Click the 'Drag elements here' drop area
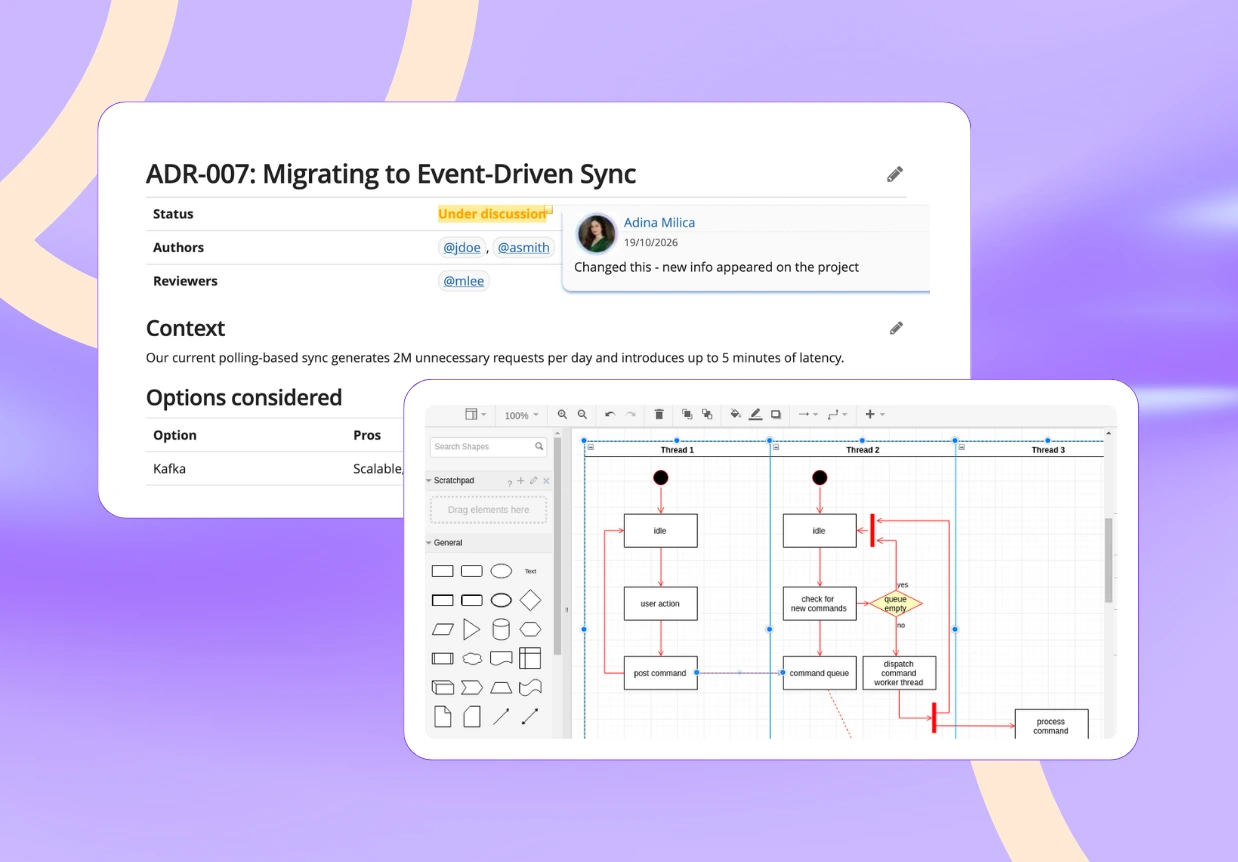1238x862 pixels. point(489,510)
